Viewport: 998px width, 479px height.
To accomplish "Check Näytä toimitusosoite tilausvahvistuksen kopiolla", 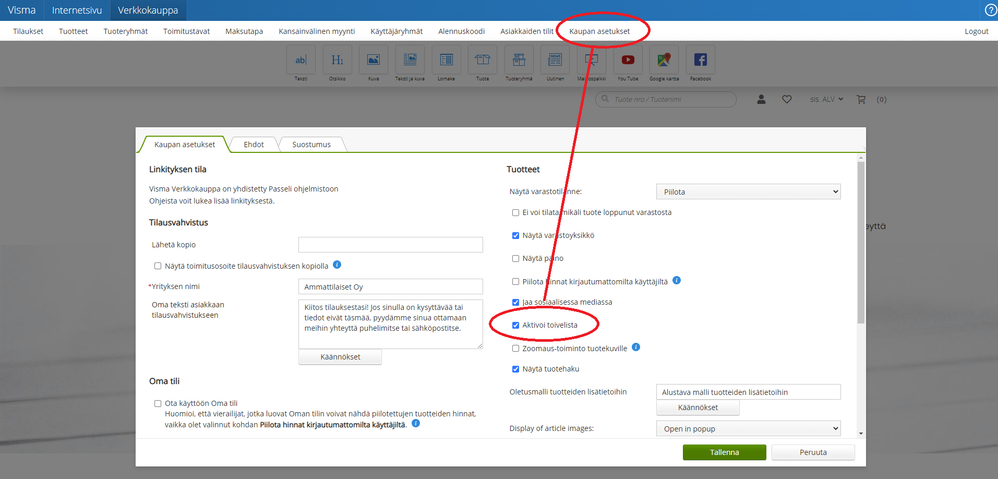I will [x=157, y=266].
